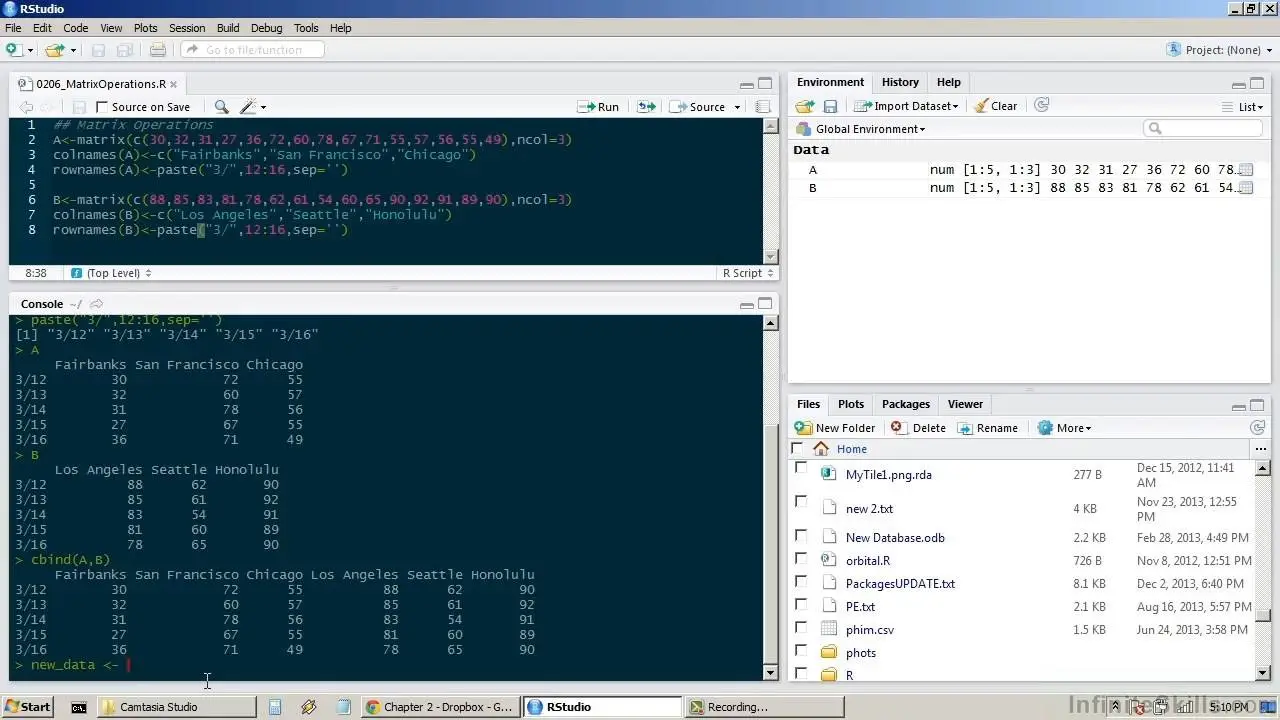Select the phim.csv file checkbox
Viewport: 1280px width, 720px height.
(x=800, y=629)
